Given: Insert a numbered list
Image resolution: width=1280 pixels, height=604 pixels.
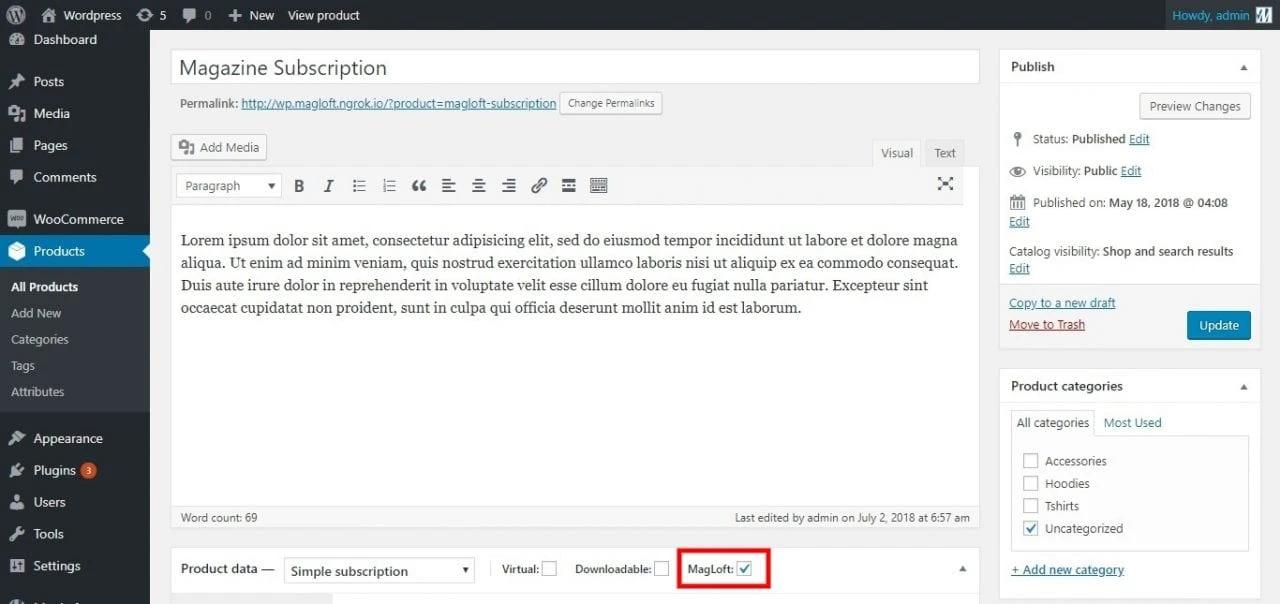Looking at the screenshot, I should (x=389, y=185).
